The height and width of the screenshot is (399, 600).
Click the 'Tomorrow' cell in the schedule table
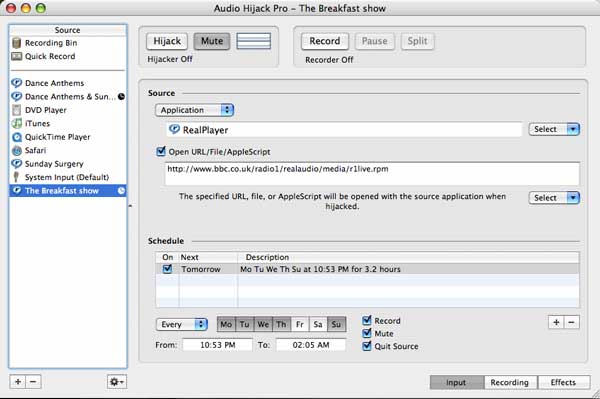tap(201, 269)
